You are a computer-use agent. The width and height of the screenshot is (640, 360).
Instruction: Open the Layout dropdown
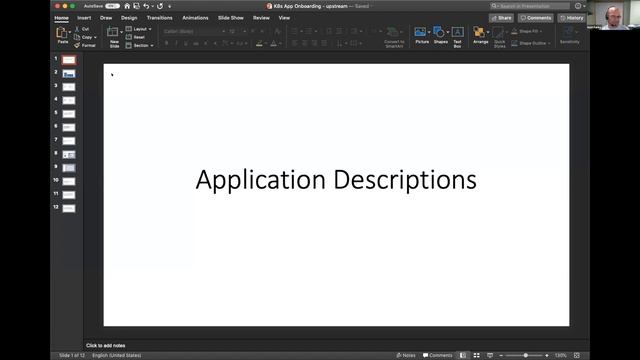(139, 29)
